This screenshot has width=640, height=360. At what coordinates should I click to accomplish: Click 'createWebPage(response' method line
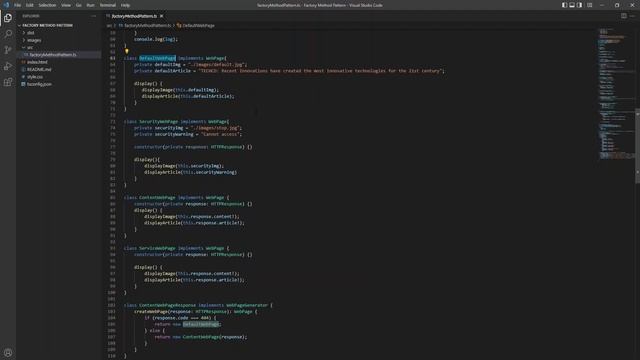(x=196, y=312)
